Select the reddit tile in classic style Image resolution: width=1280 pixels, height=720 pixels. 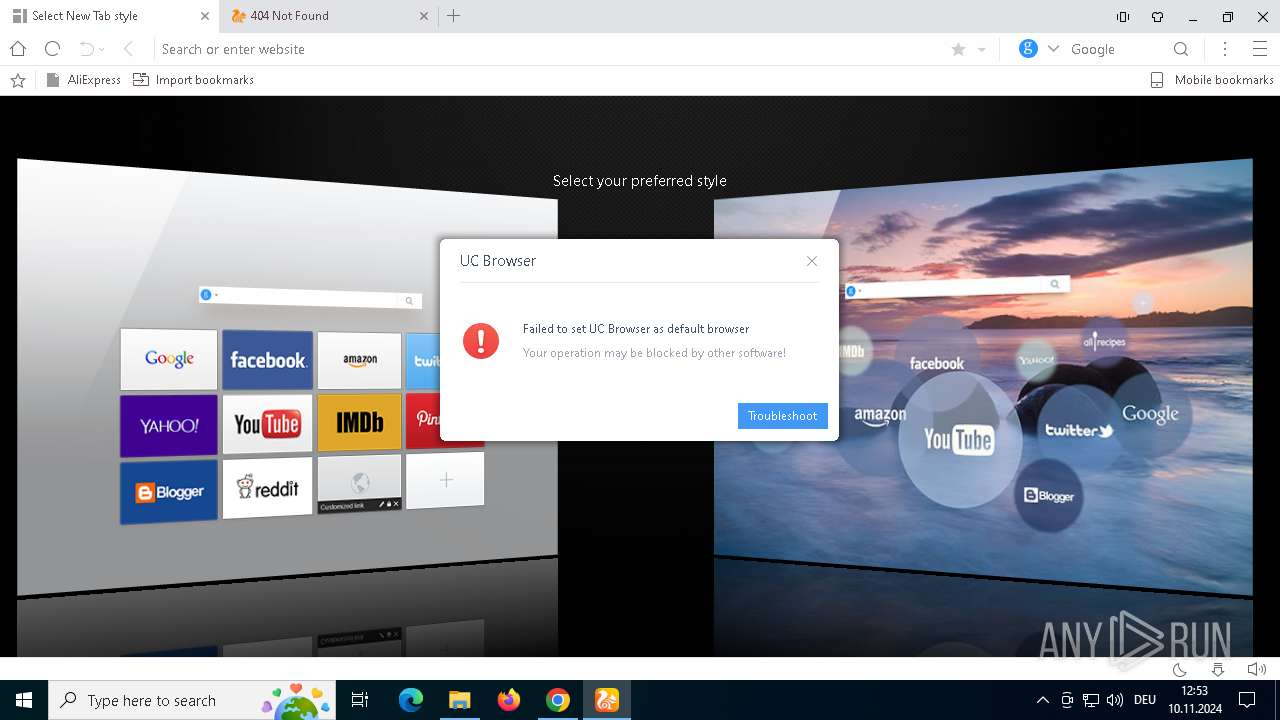[268, 488]
